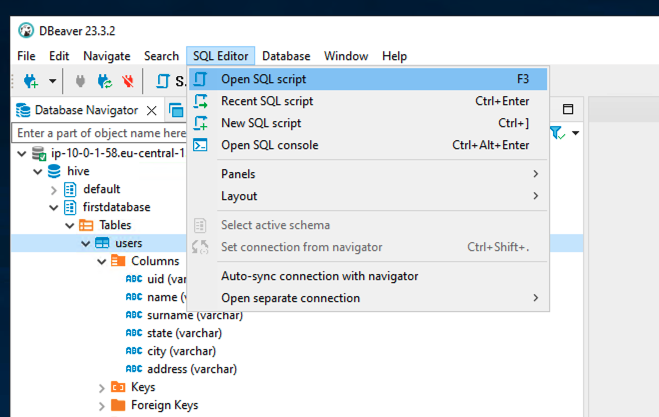The height and width of the screenshot is (417, 659).
Task: Click the Projects tab icon
Action: [x=177, y=110]
